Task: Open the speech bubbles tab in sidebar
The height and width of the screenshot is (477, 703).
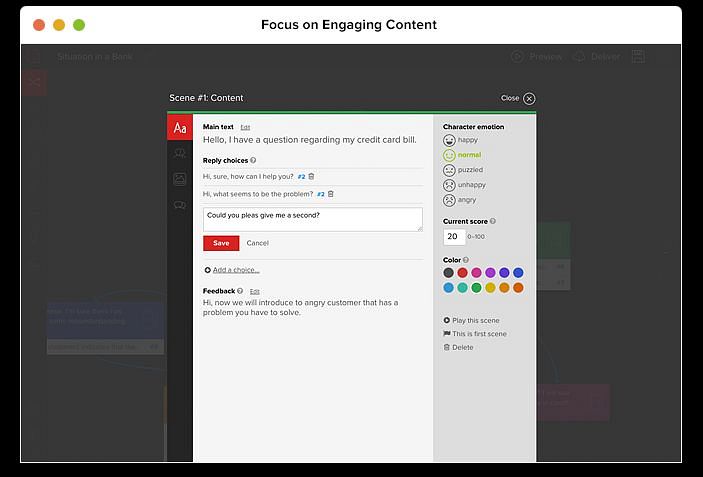Action: pos(180,205)
